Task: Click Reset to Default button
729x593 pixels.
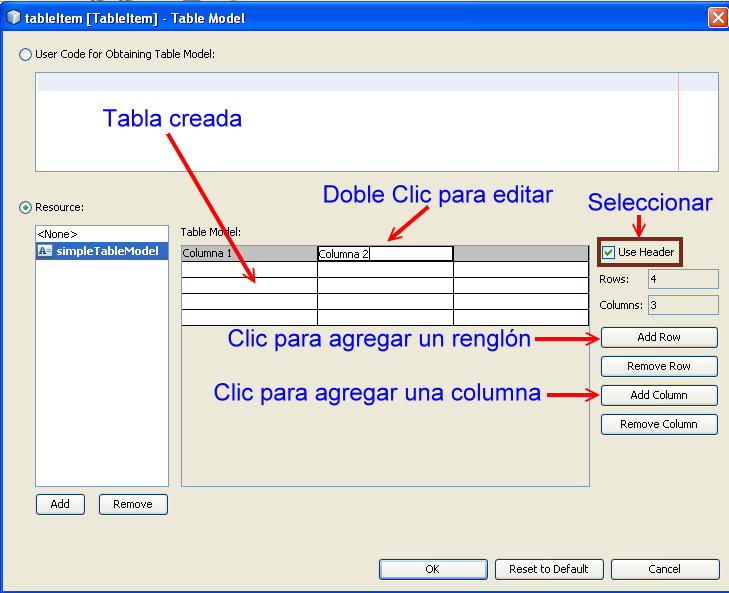Action: click(549, 569)
